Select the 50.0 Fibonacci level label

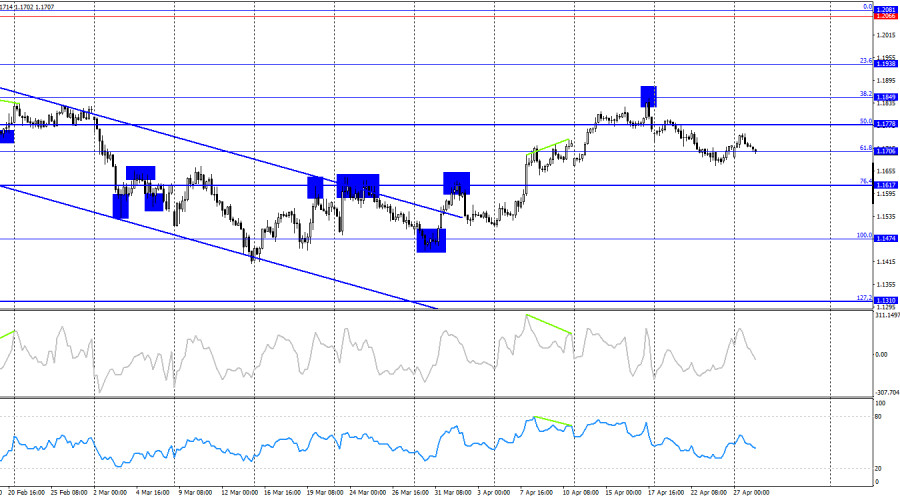(866, 121)
